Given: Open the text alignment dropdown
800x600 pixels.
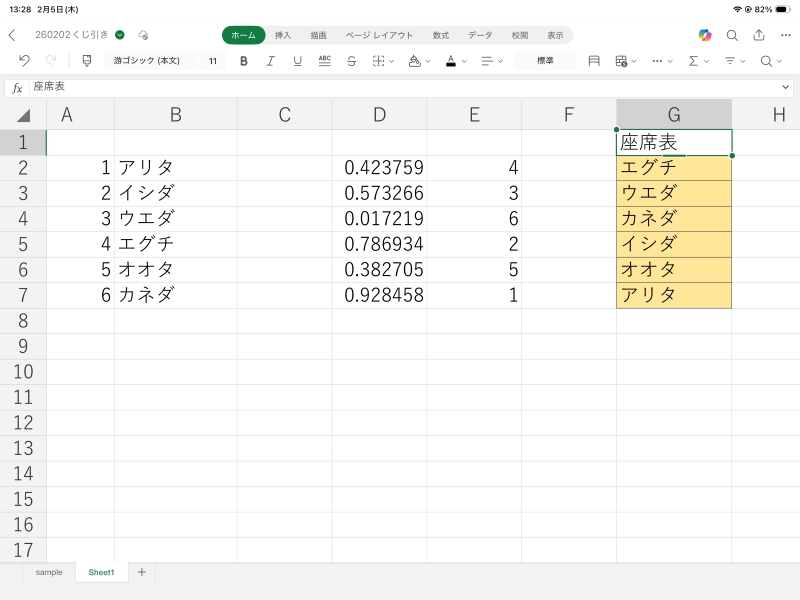Looking at the screenshot, I should (x=490, y=61).
